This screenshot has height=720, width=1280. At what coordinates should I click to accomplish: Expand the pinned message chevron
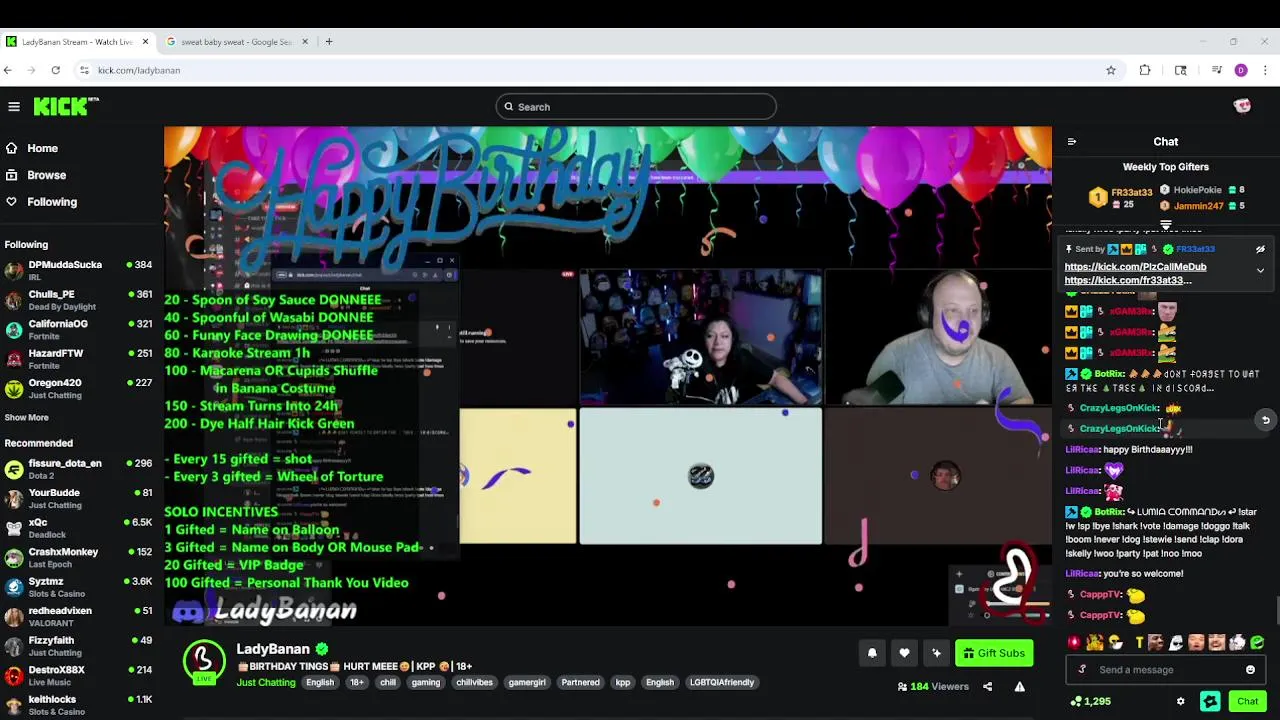[1260, 271]
